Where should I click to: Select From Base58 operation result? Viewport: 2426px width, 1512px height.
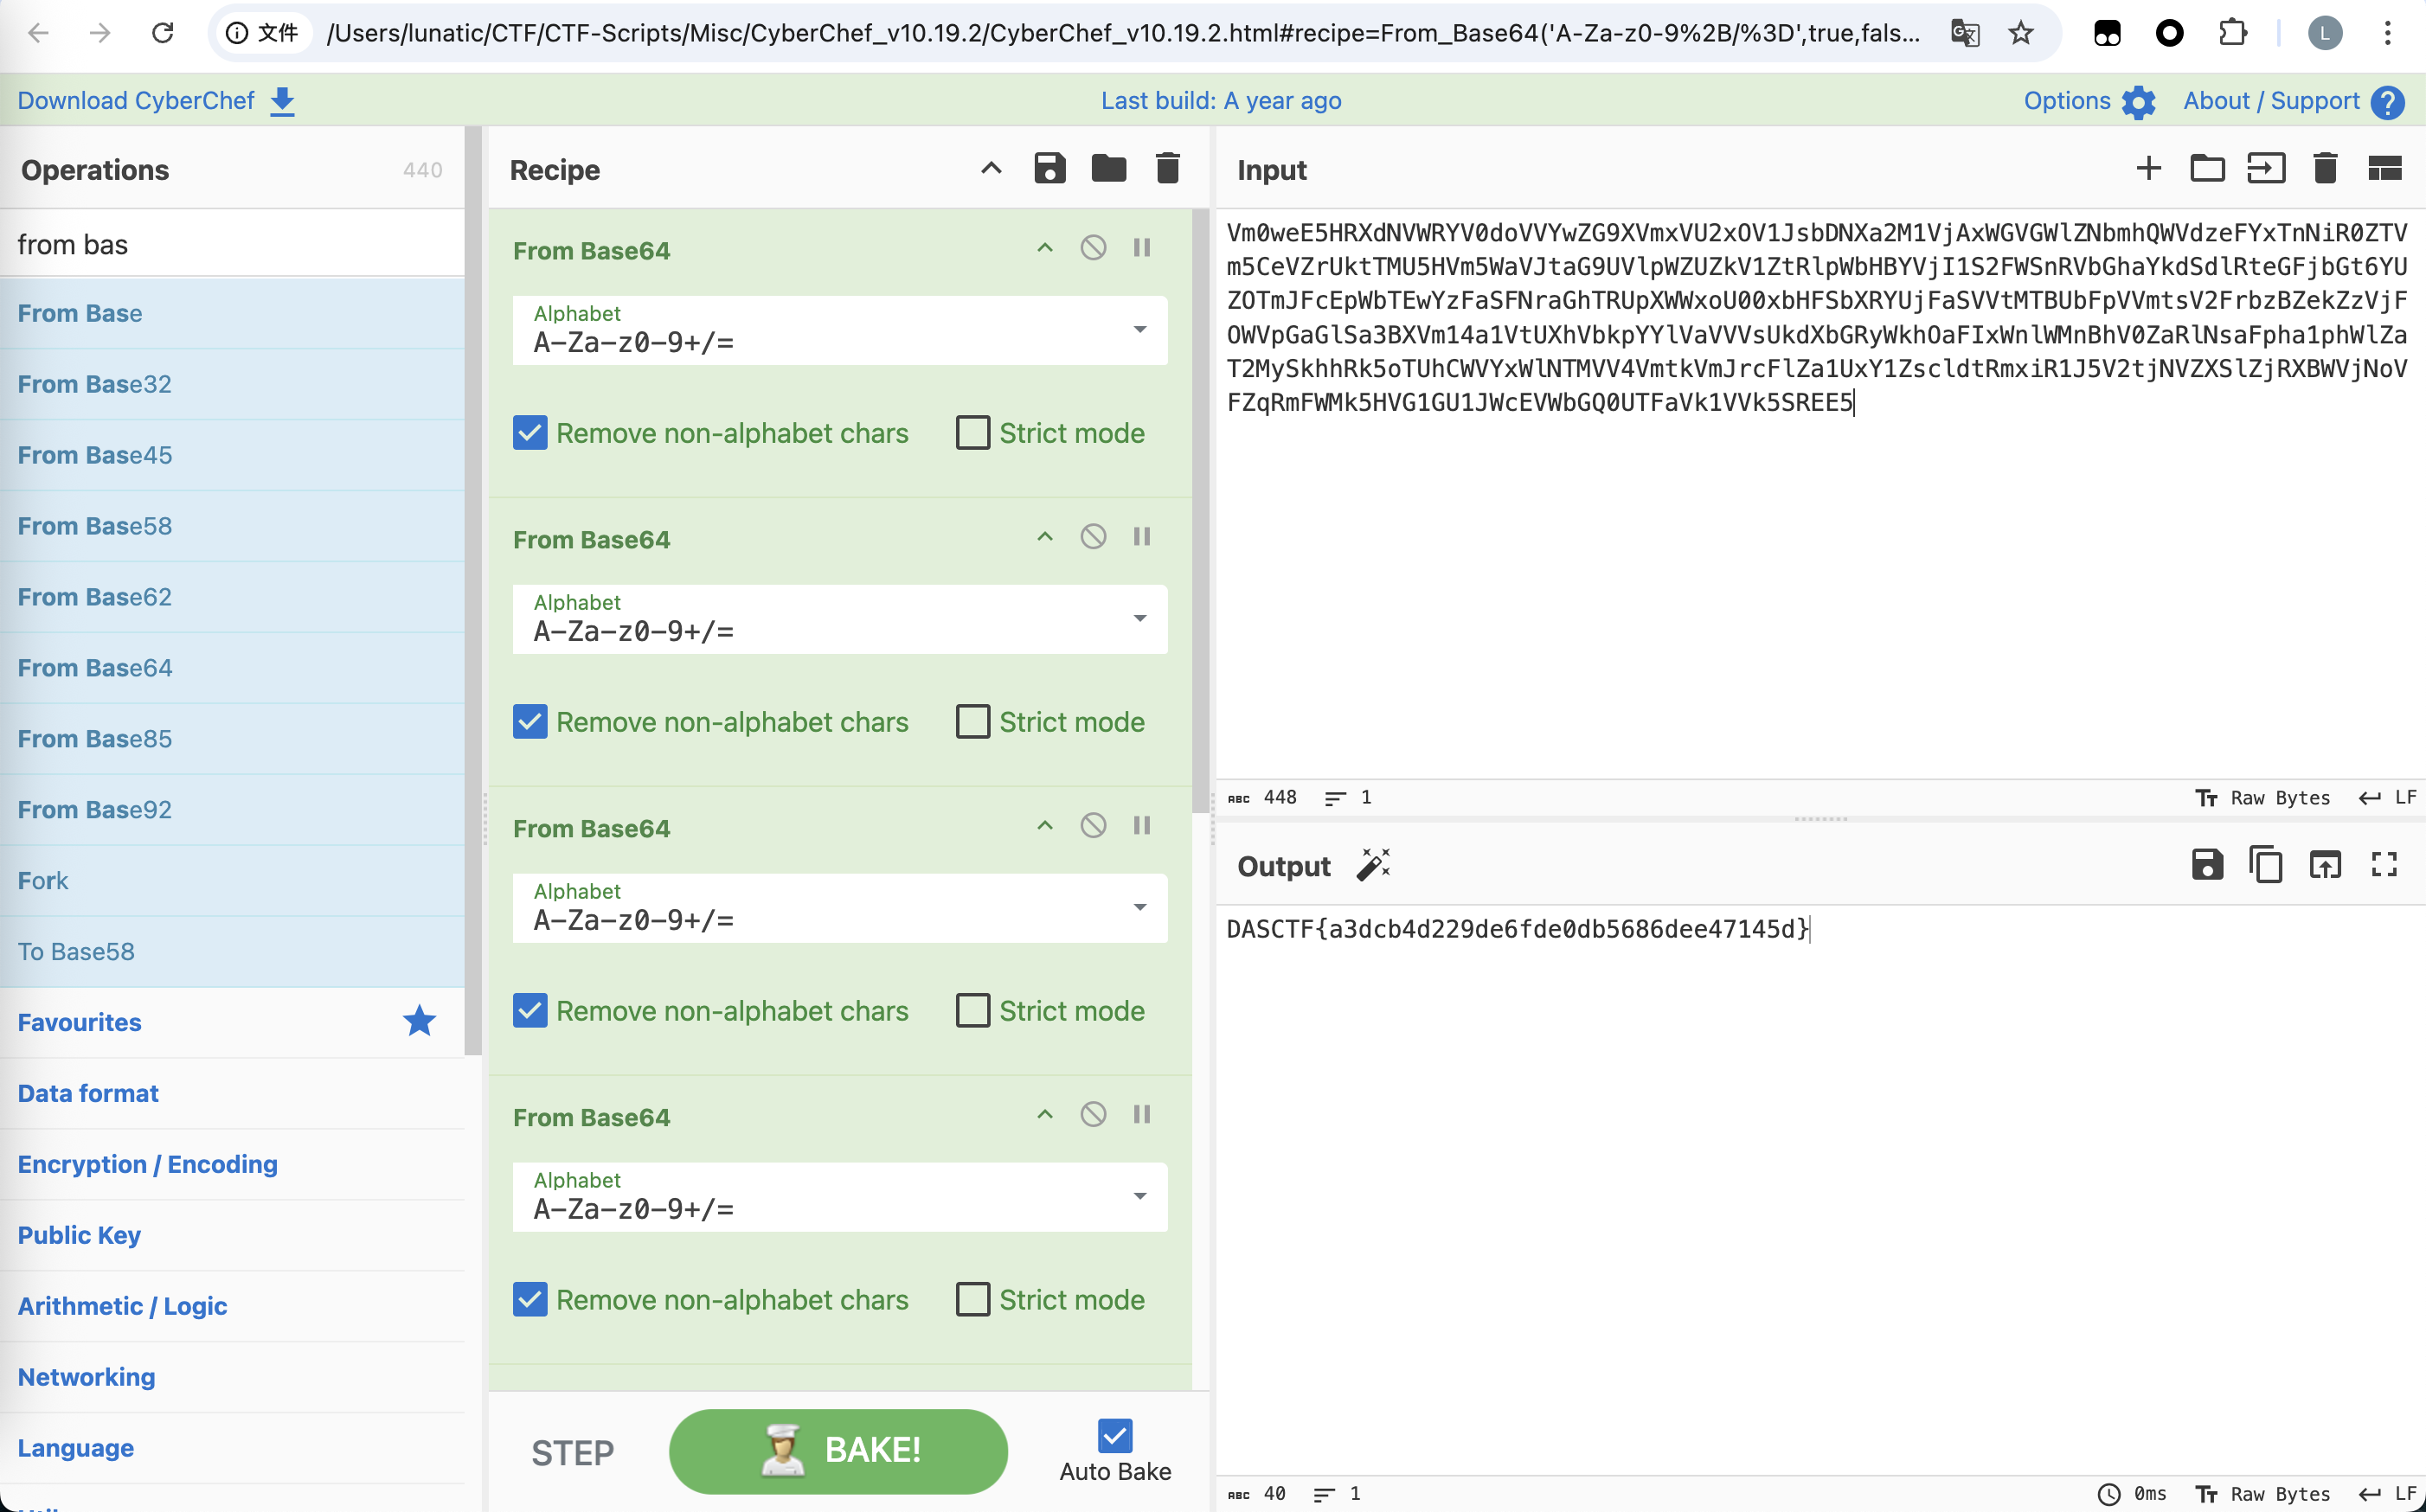coord(232,526)
